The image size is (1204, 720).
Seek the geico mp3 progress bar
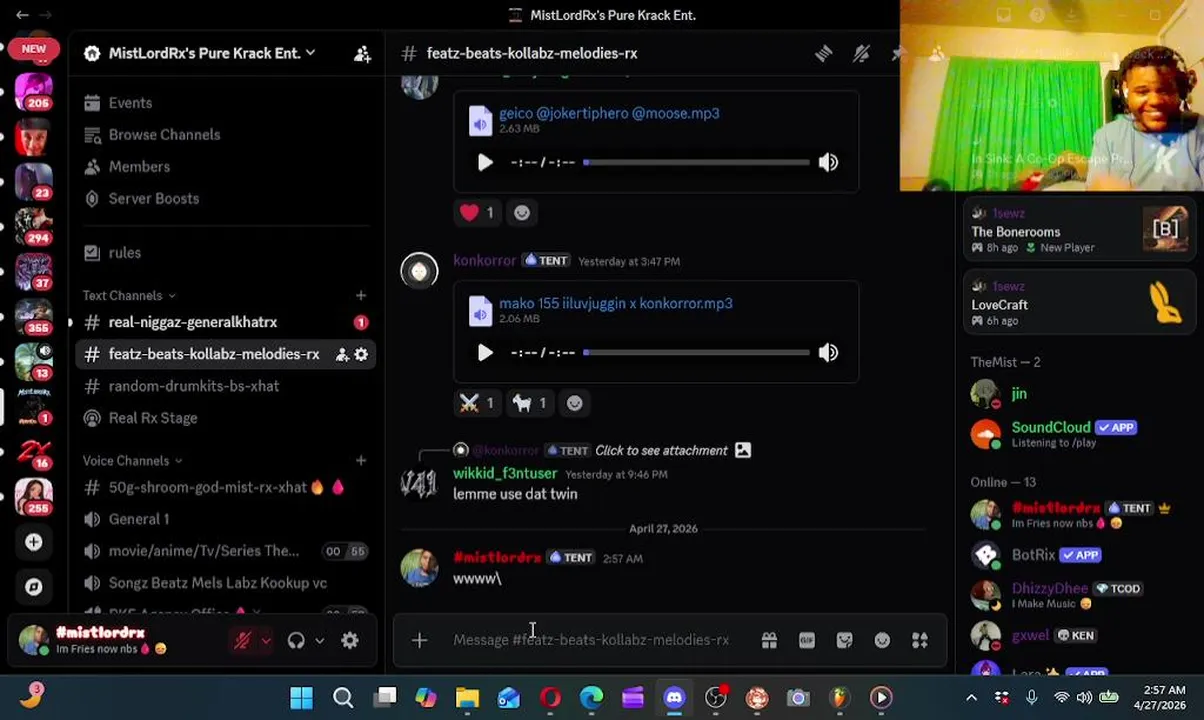click(x=697, y=162)
